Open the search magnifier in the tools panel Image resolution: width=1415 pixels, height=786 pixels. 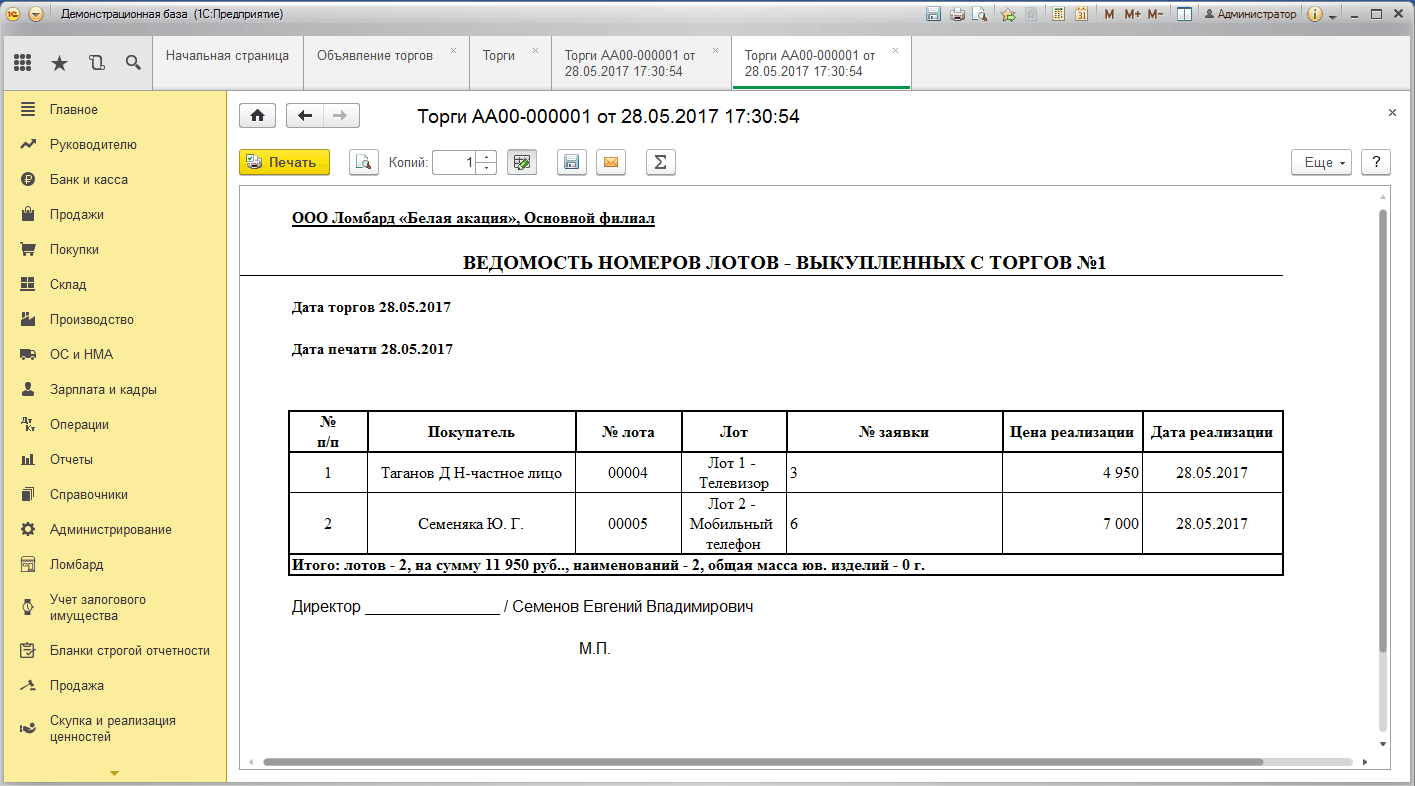point(132,63)
